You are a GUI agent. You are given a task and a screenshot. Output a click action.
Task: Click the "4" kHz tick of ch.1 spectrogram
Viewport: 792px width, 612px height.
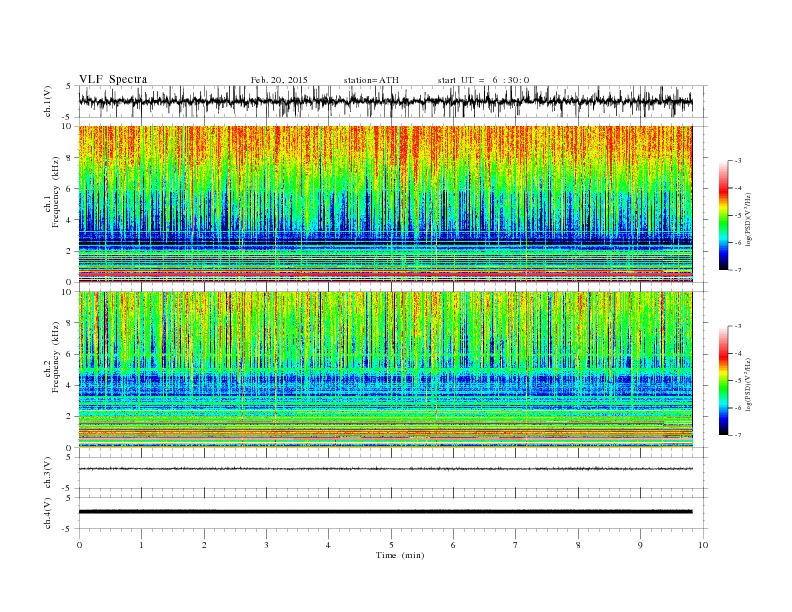(x=69, y=220)
